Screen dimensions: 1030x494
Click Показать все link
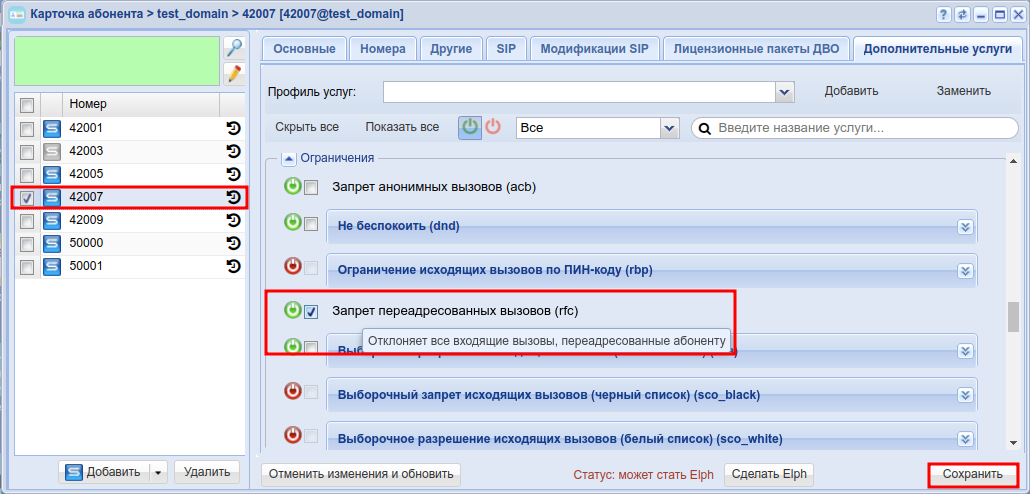coord(402,127)
